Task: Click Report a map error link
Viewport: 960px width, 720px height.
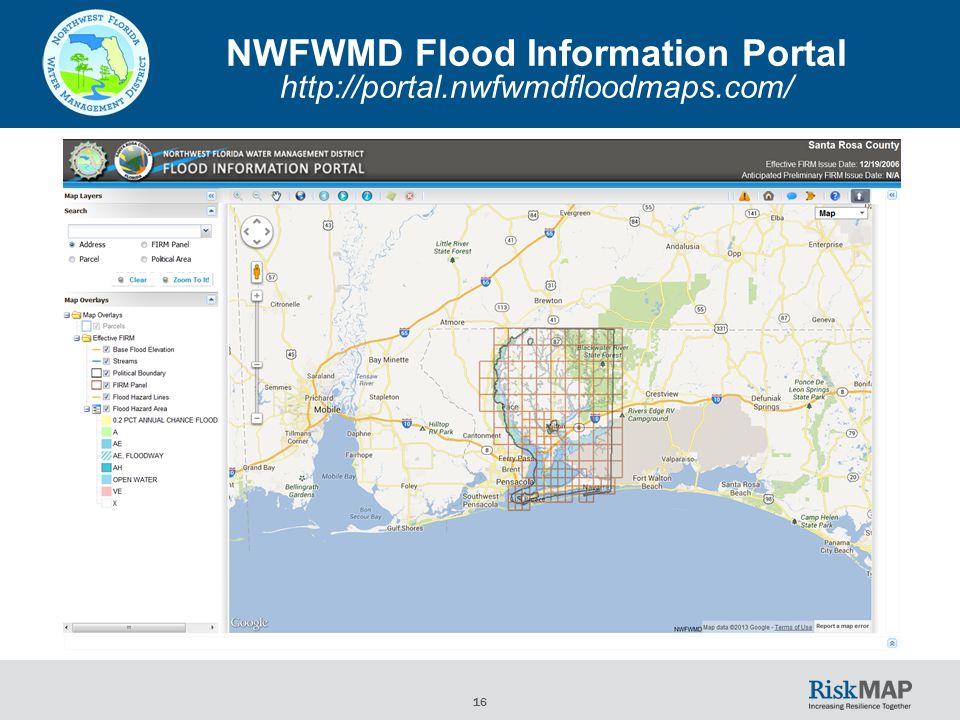Action: click(842, 626)
